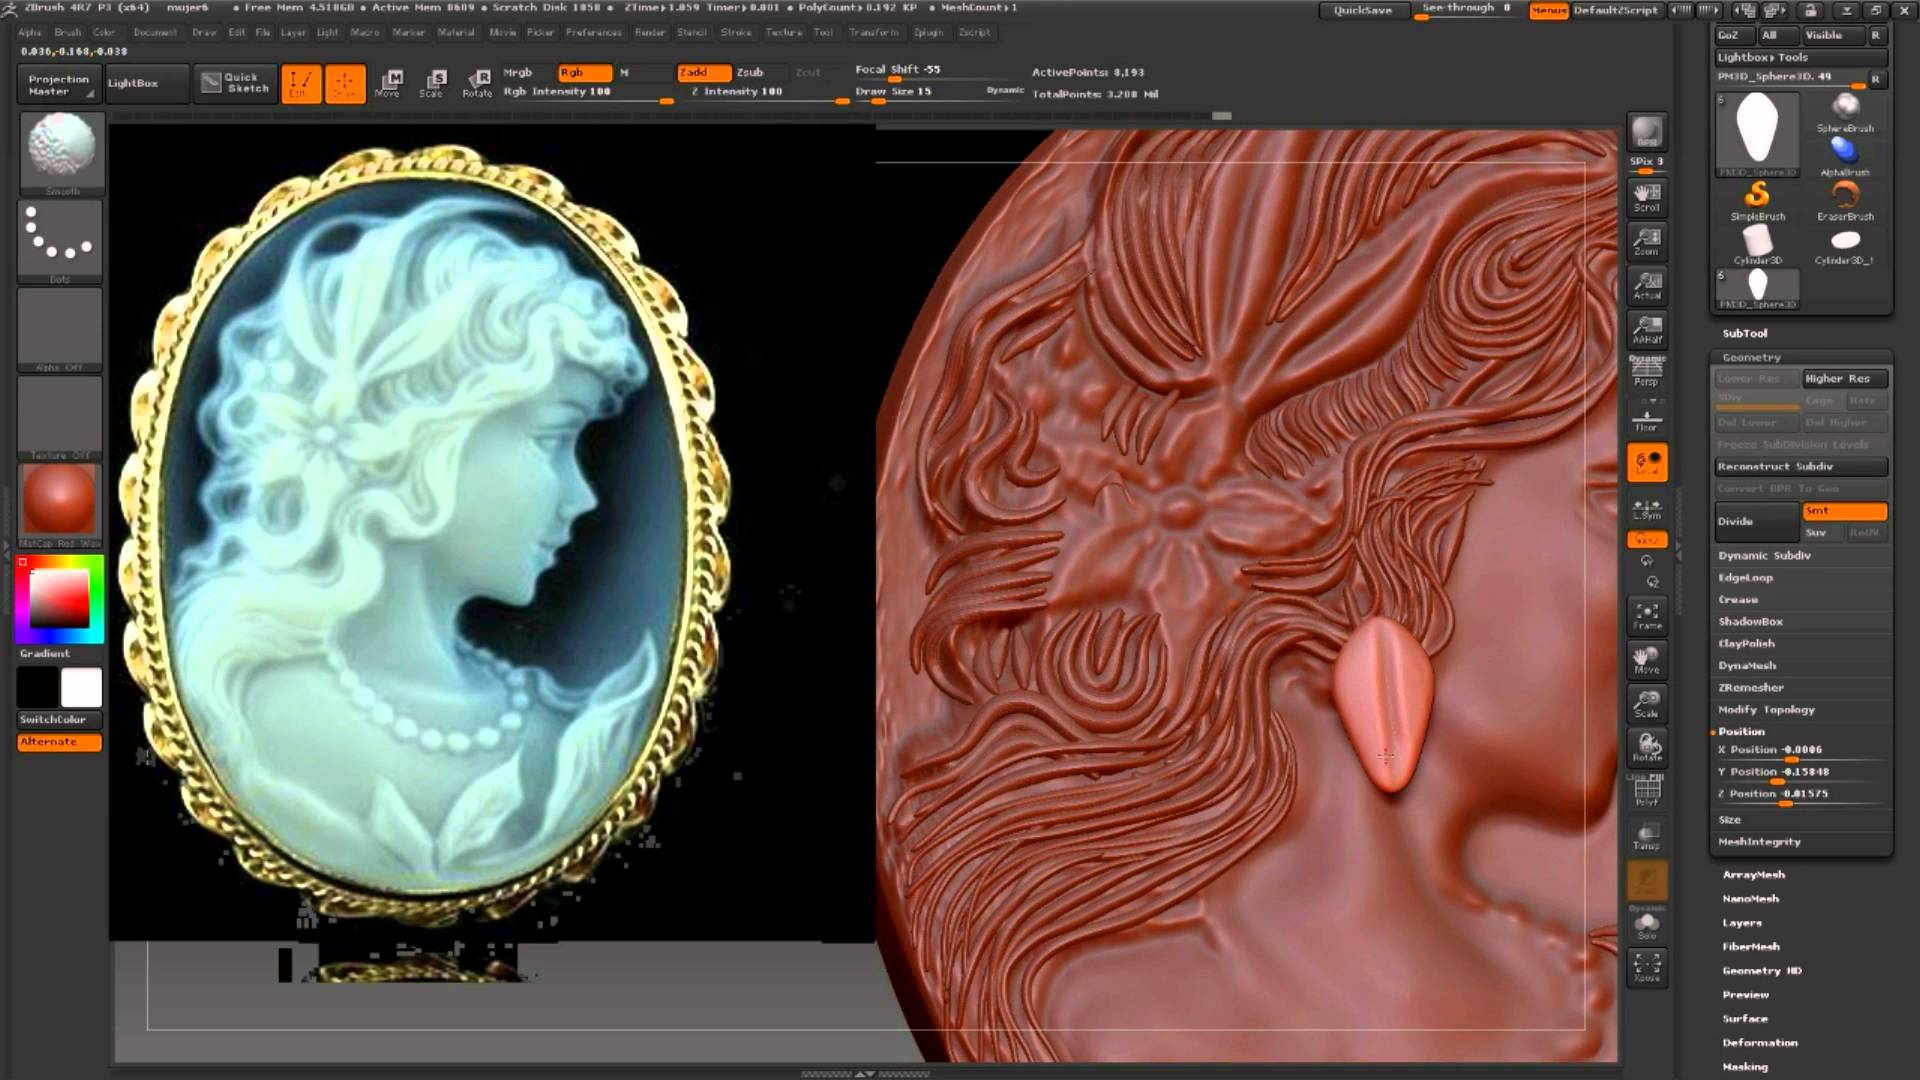This screenshot has height=1080, width=1920.
Task: Click the Persp perspective icon
Action: coord(1647,371)
